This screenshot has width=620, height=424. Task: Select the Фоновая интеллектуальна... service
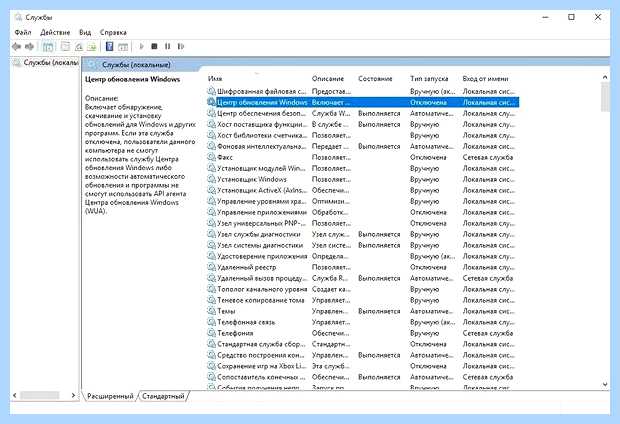click(363, 146)
